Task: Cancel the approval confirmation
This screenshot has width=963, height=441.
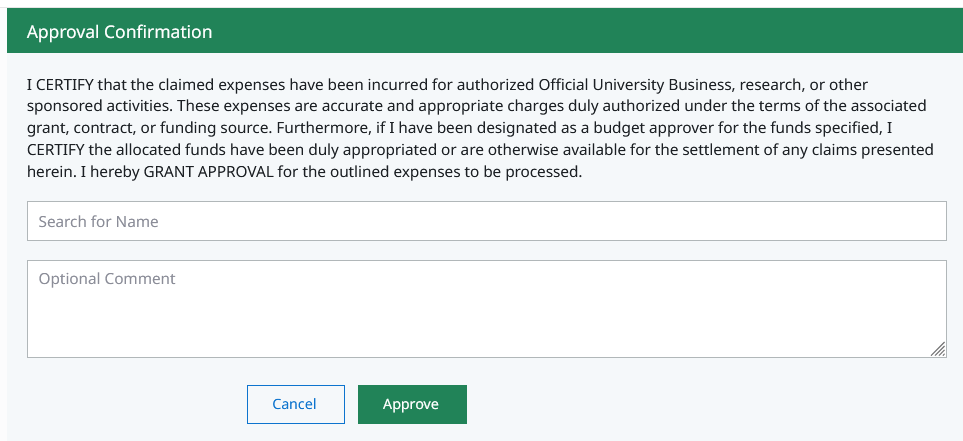Action: pyautogui.click(x=295, y=404)
